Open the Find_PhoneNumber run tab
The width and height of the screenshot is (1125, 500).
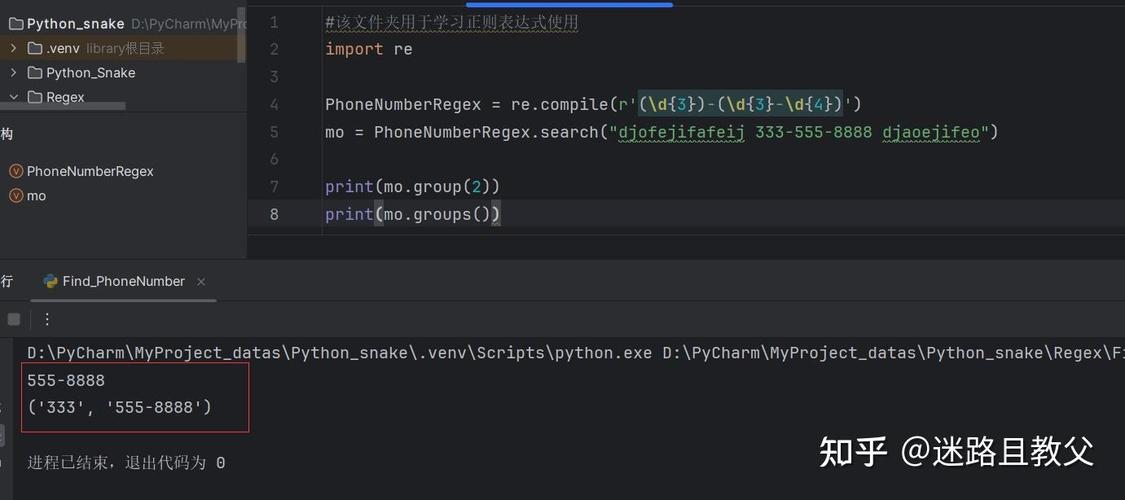[123, 281]
